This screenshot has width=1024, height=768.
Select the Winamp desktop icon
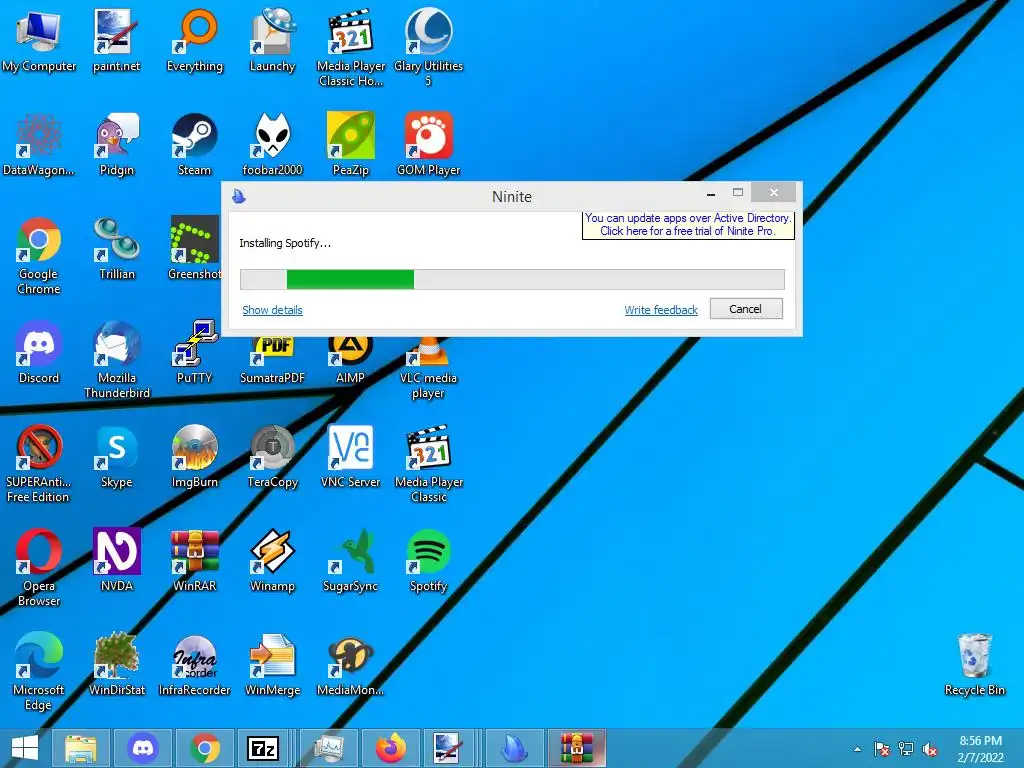pyautogui.click(x=272, y=561)
